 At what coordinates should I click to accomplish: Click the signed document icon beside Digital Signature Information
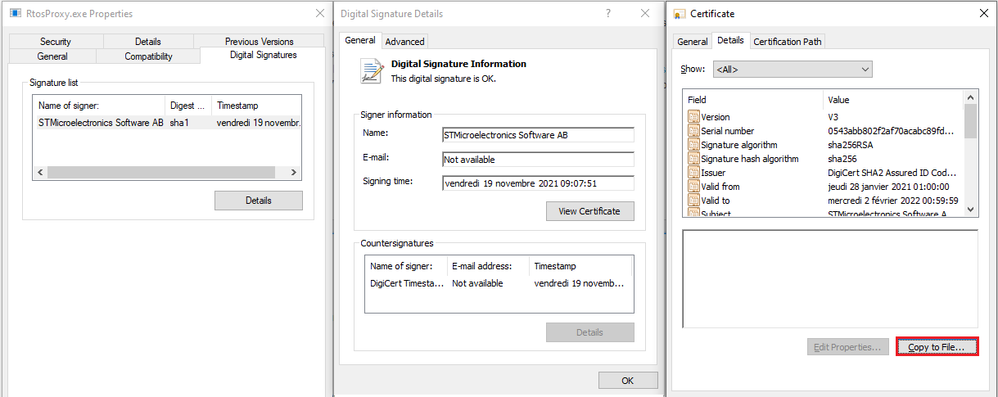[372, 71]
